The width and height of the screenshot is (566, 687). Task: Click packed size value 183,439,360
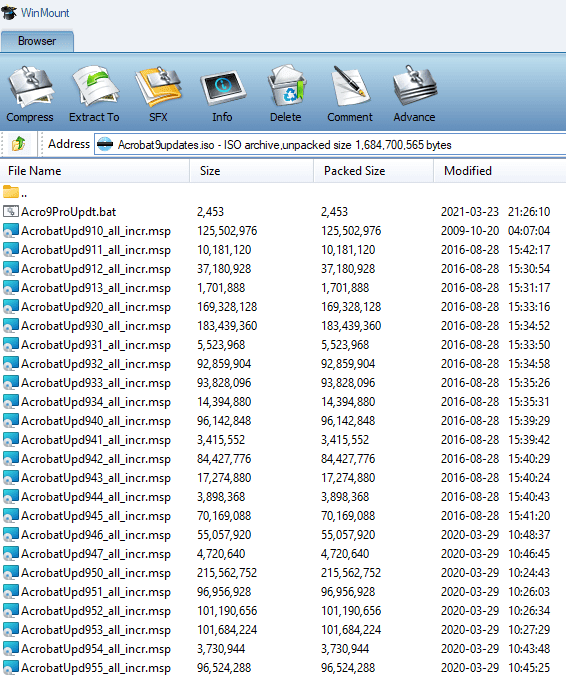tap(351, 326)
